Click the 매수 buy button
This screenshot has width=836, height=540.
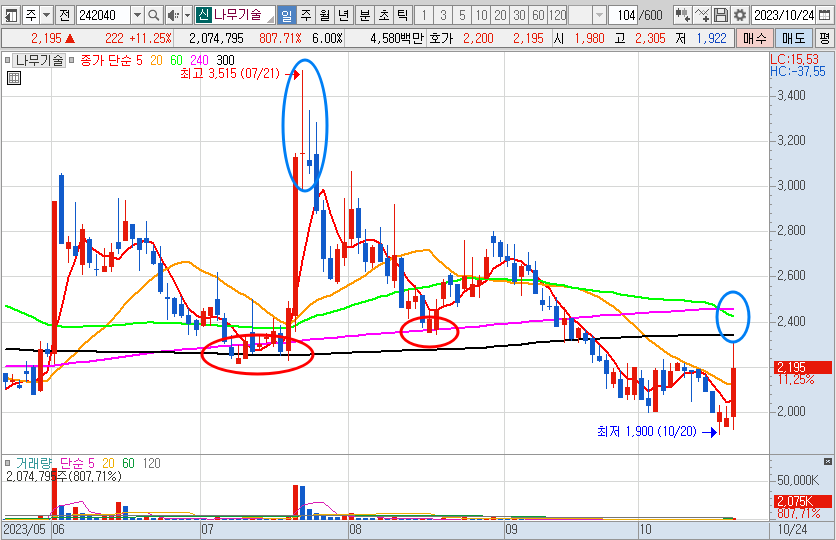pos(754,38)
